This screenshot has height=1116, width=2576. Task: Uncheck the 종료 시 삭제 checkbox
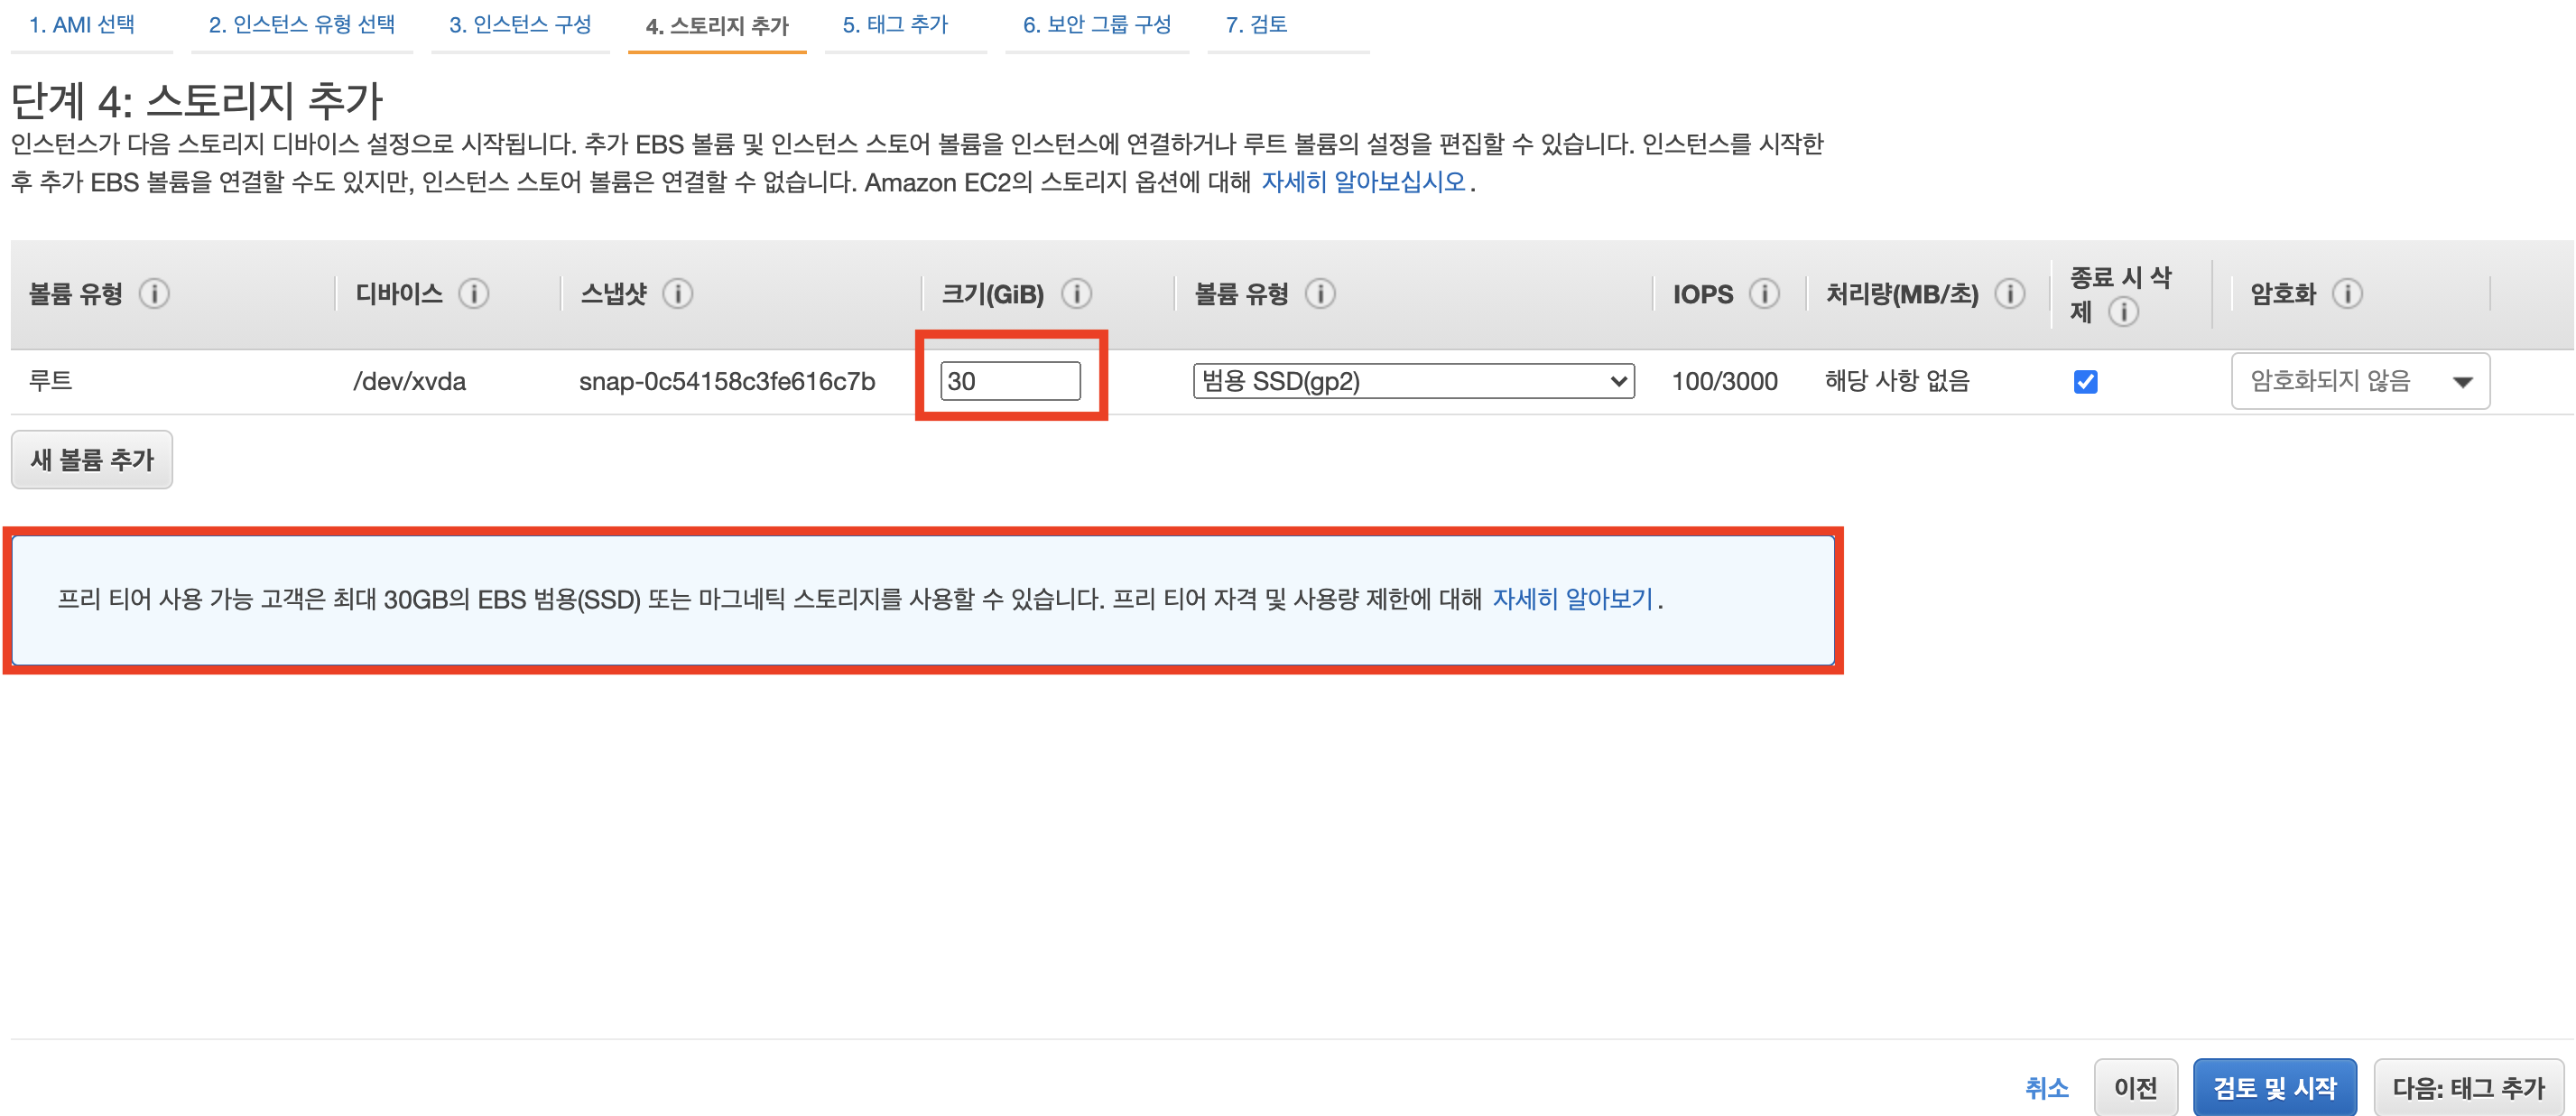(2085, 382)
